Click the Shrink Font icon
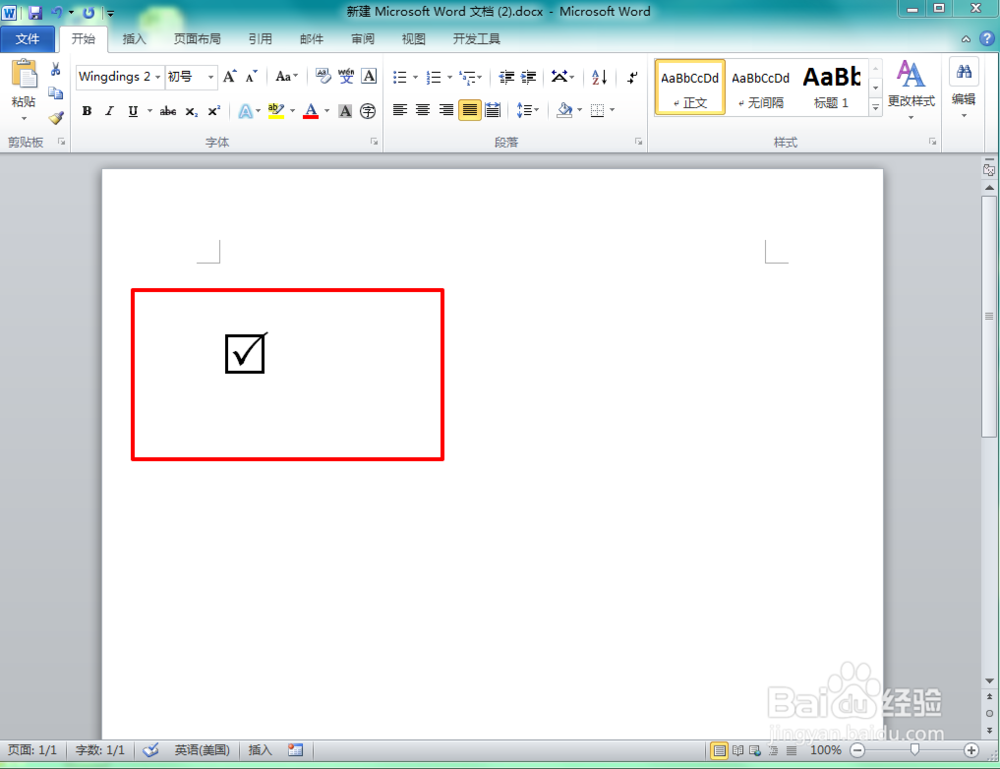Viewport: 1000px width, 769px height. (x=252, y=77)
